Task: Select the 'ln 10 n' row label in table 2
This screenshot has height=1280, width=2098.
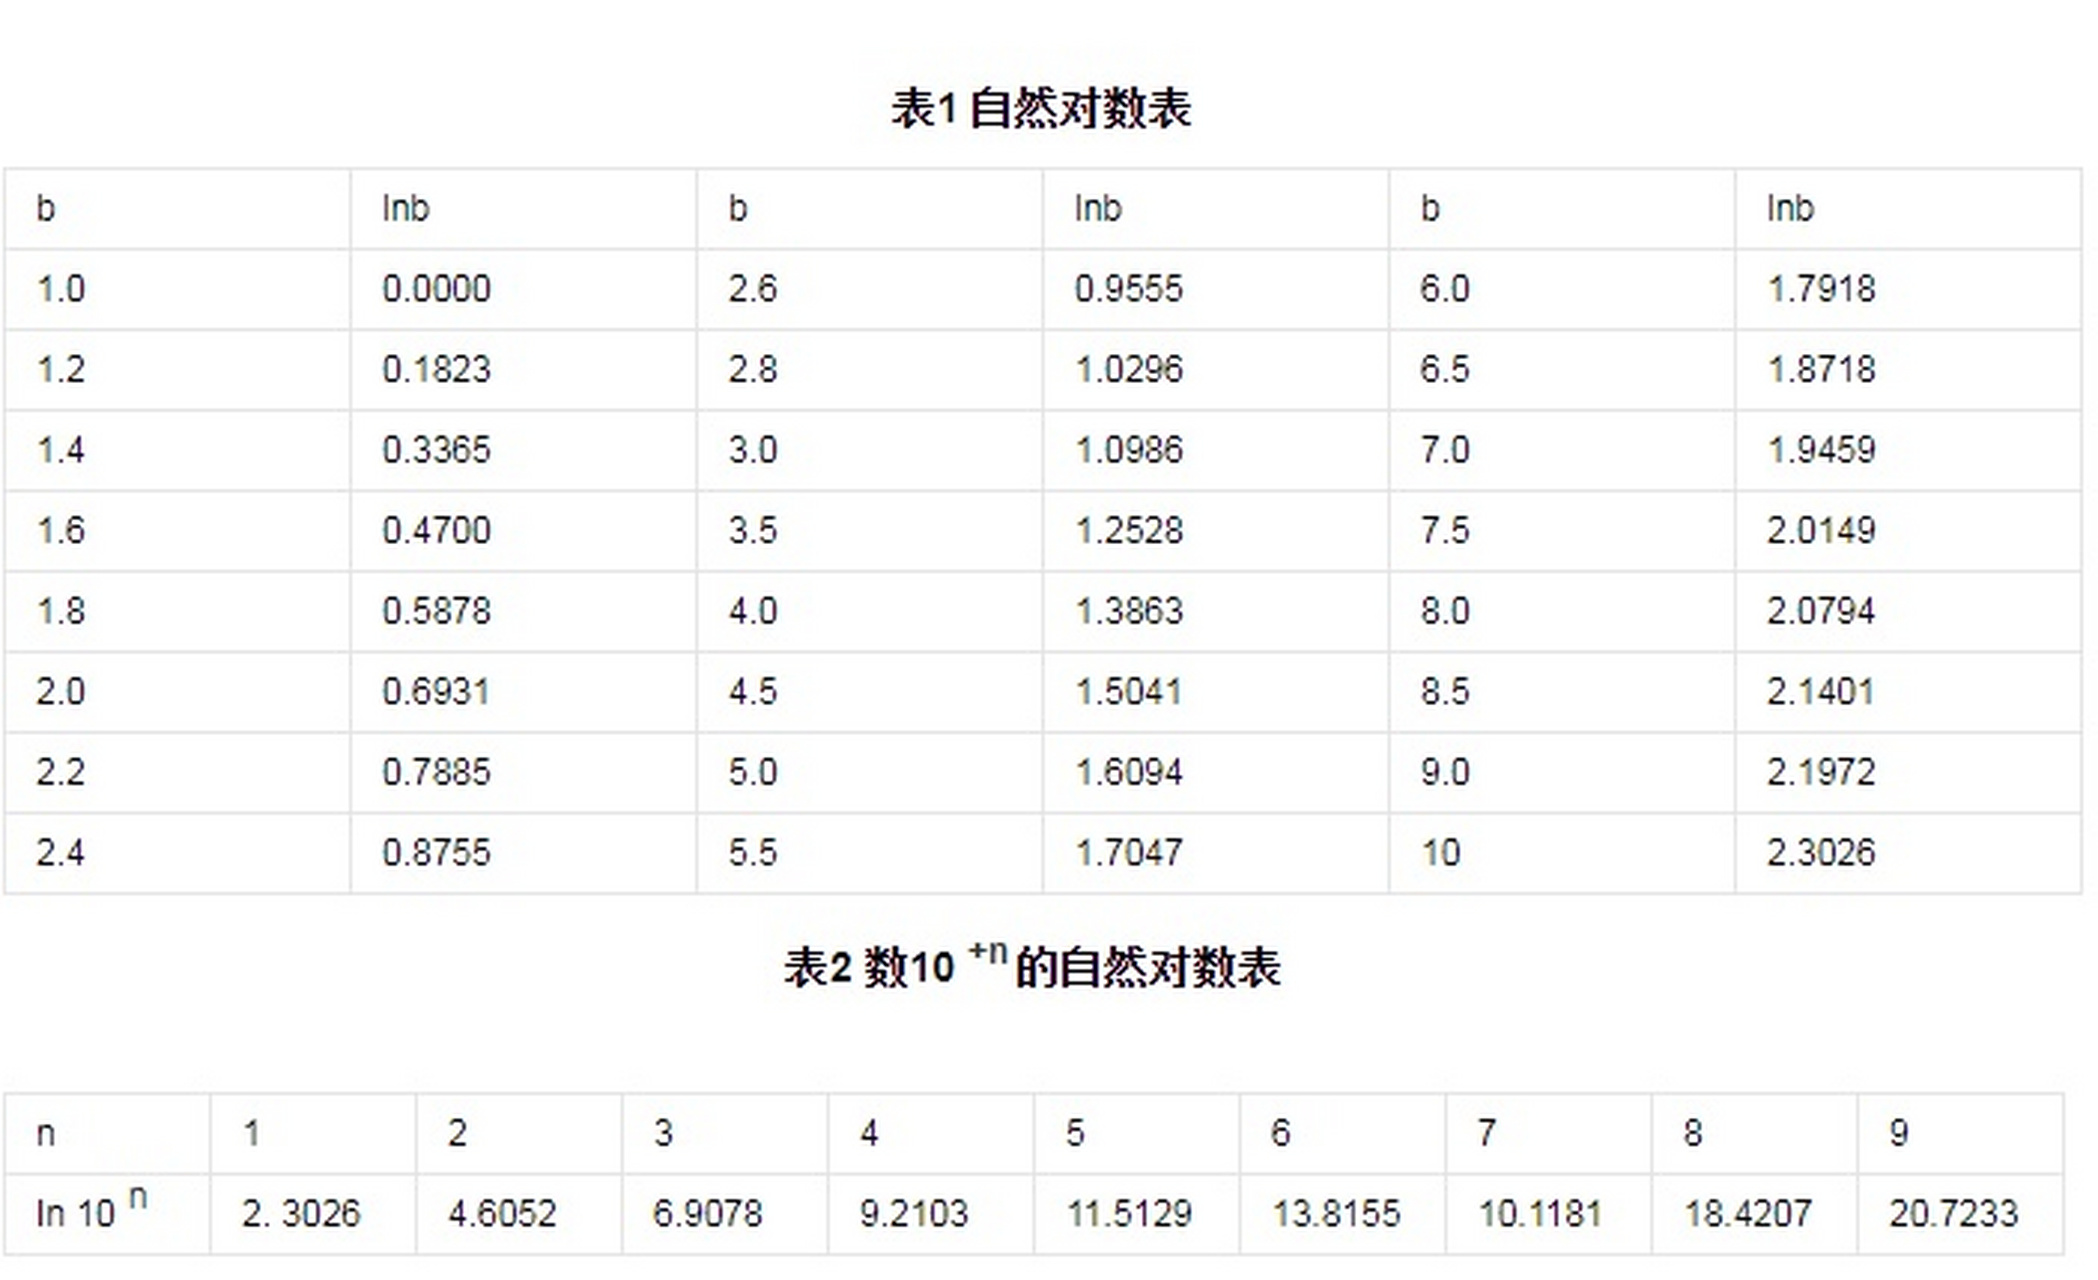Action: pos(92,1208)
